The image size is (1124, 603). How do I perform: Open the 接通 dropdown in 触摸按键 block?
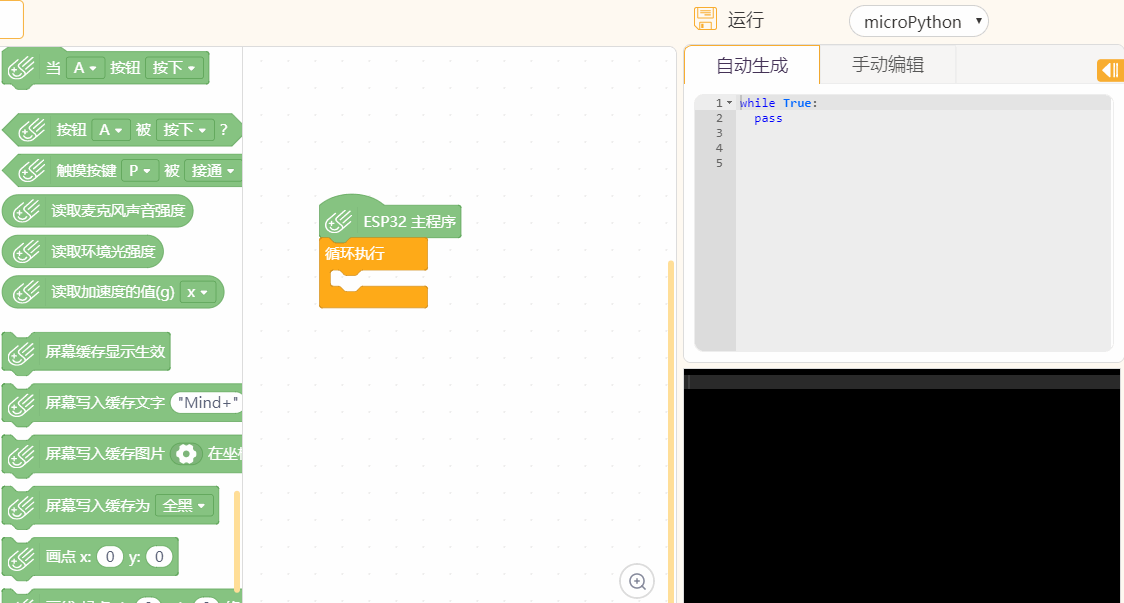pos(213,170)
